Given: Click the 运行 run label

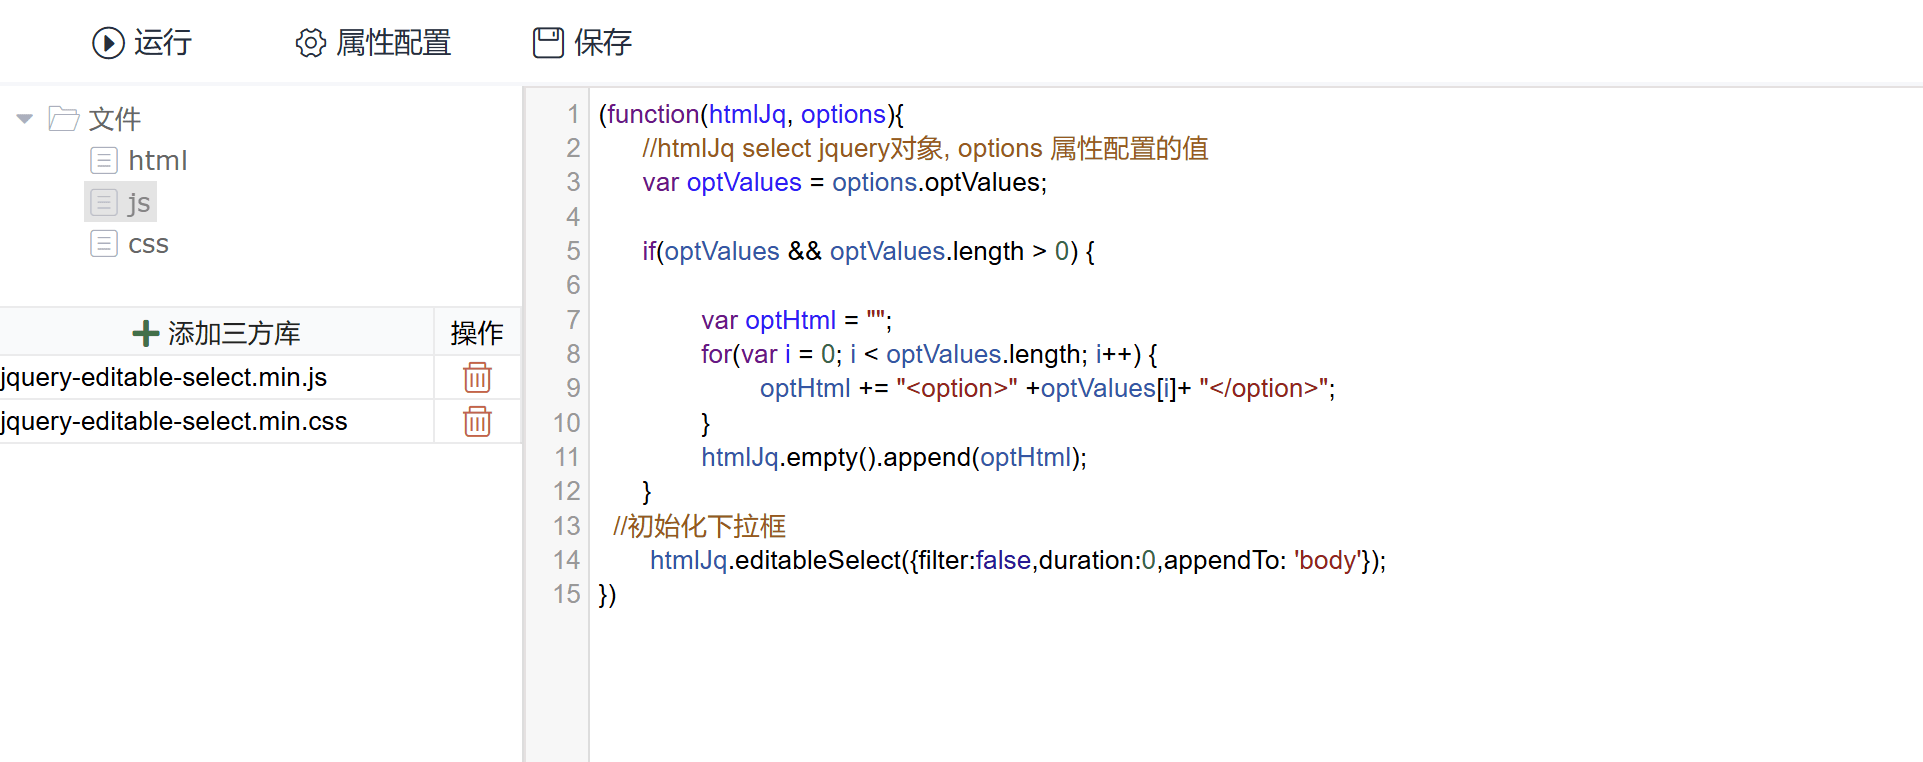Looking at the screenshot, I should (163, 43).
